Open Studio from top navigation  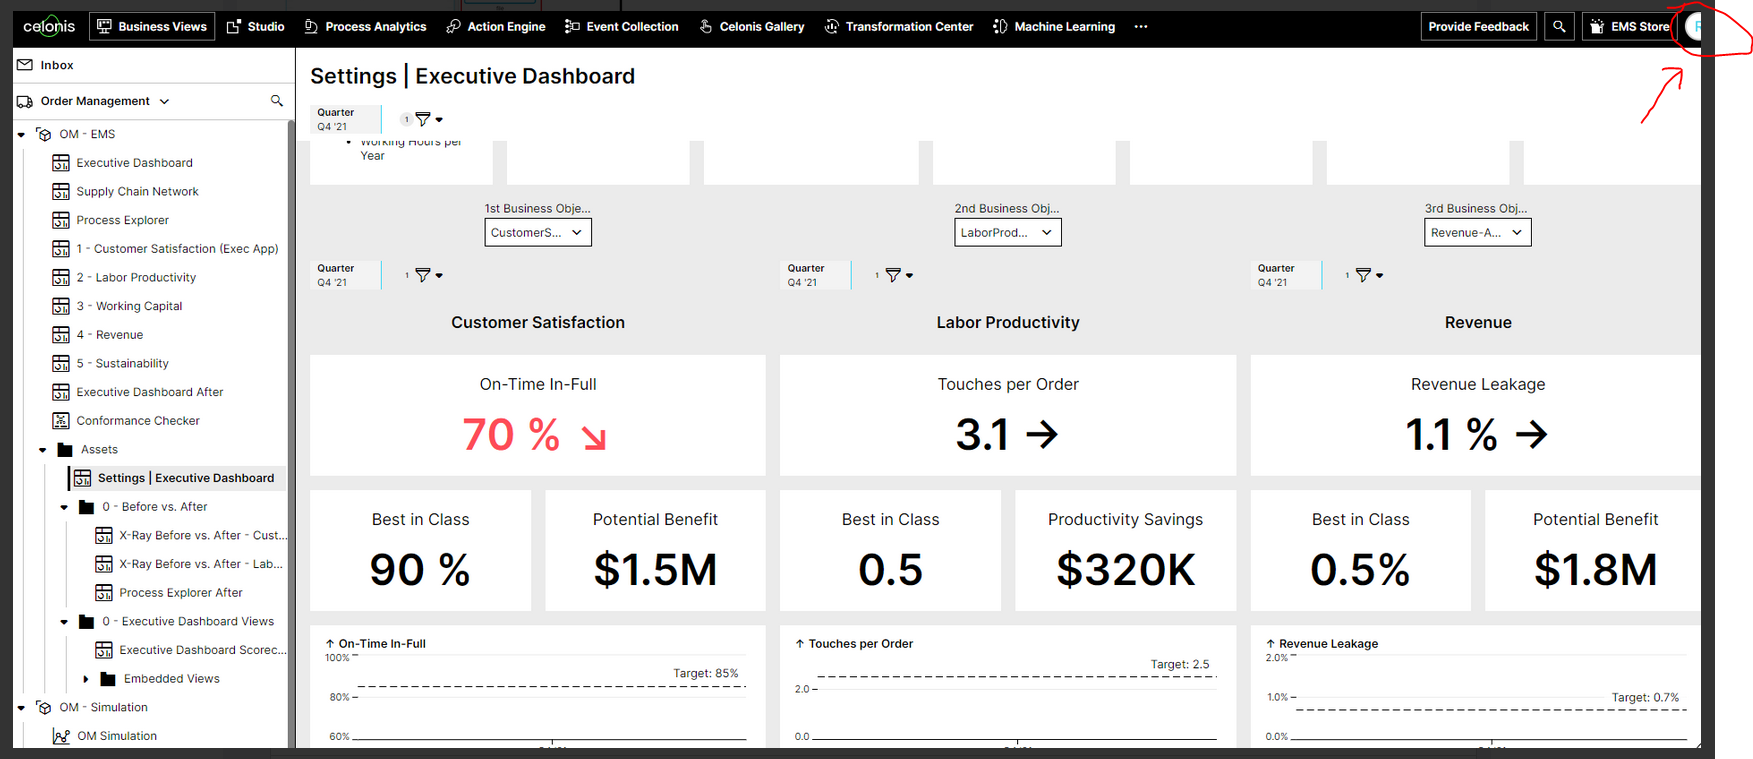[256, 27]
